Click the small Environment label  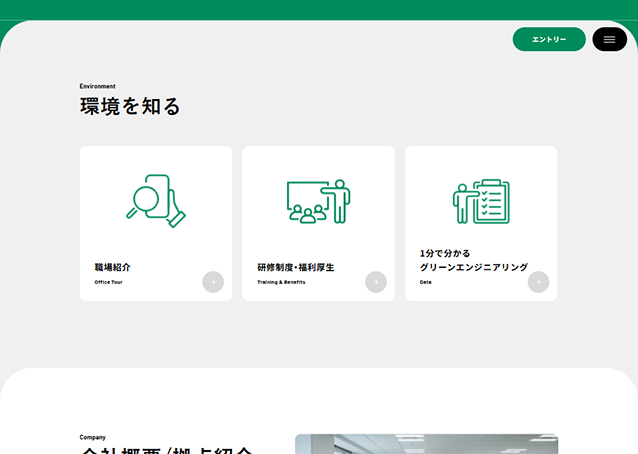[98, 86]
